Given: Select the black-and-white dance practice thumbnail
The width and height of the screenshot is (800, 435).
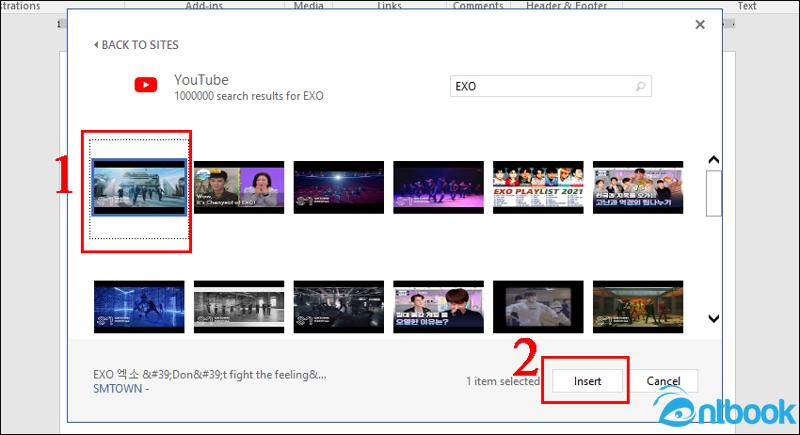Looking at the screenshot, I should point(239,306).
